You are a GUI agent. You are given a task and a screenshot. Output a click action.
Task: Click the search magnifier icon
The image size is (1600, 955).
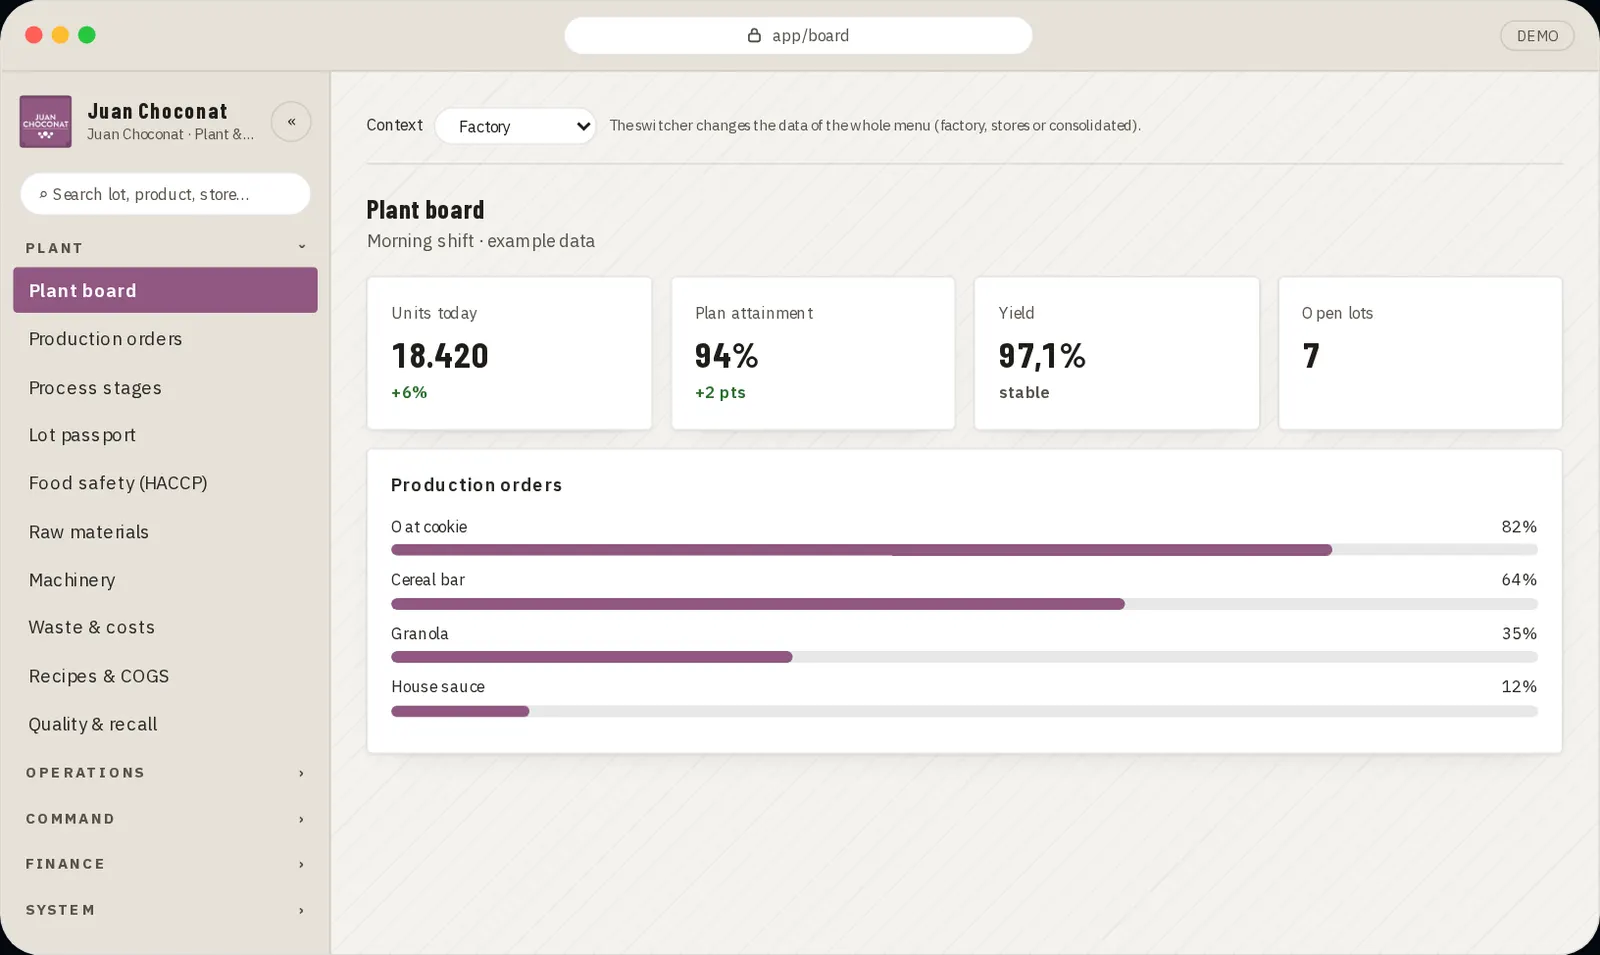pyautogui.click(x=43, y=194)
